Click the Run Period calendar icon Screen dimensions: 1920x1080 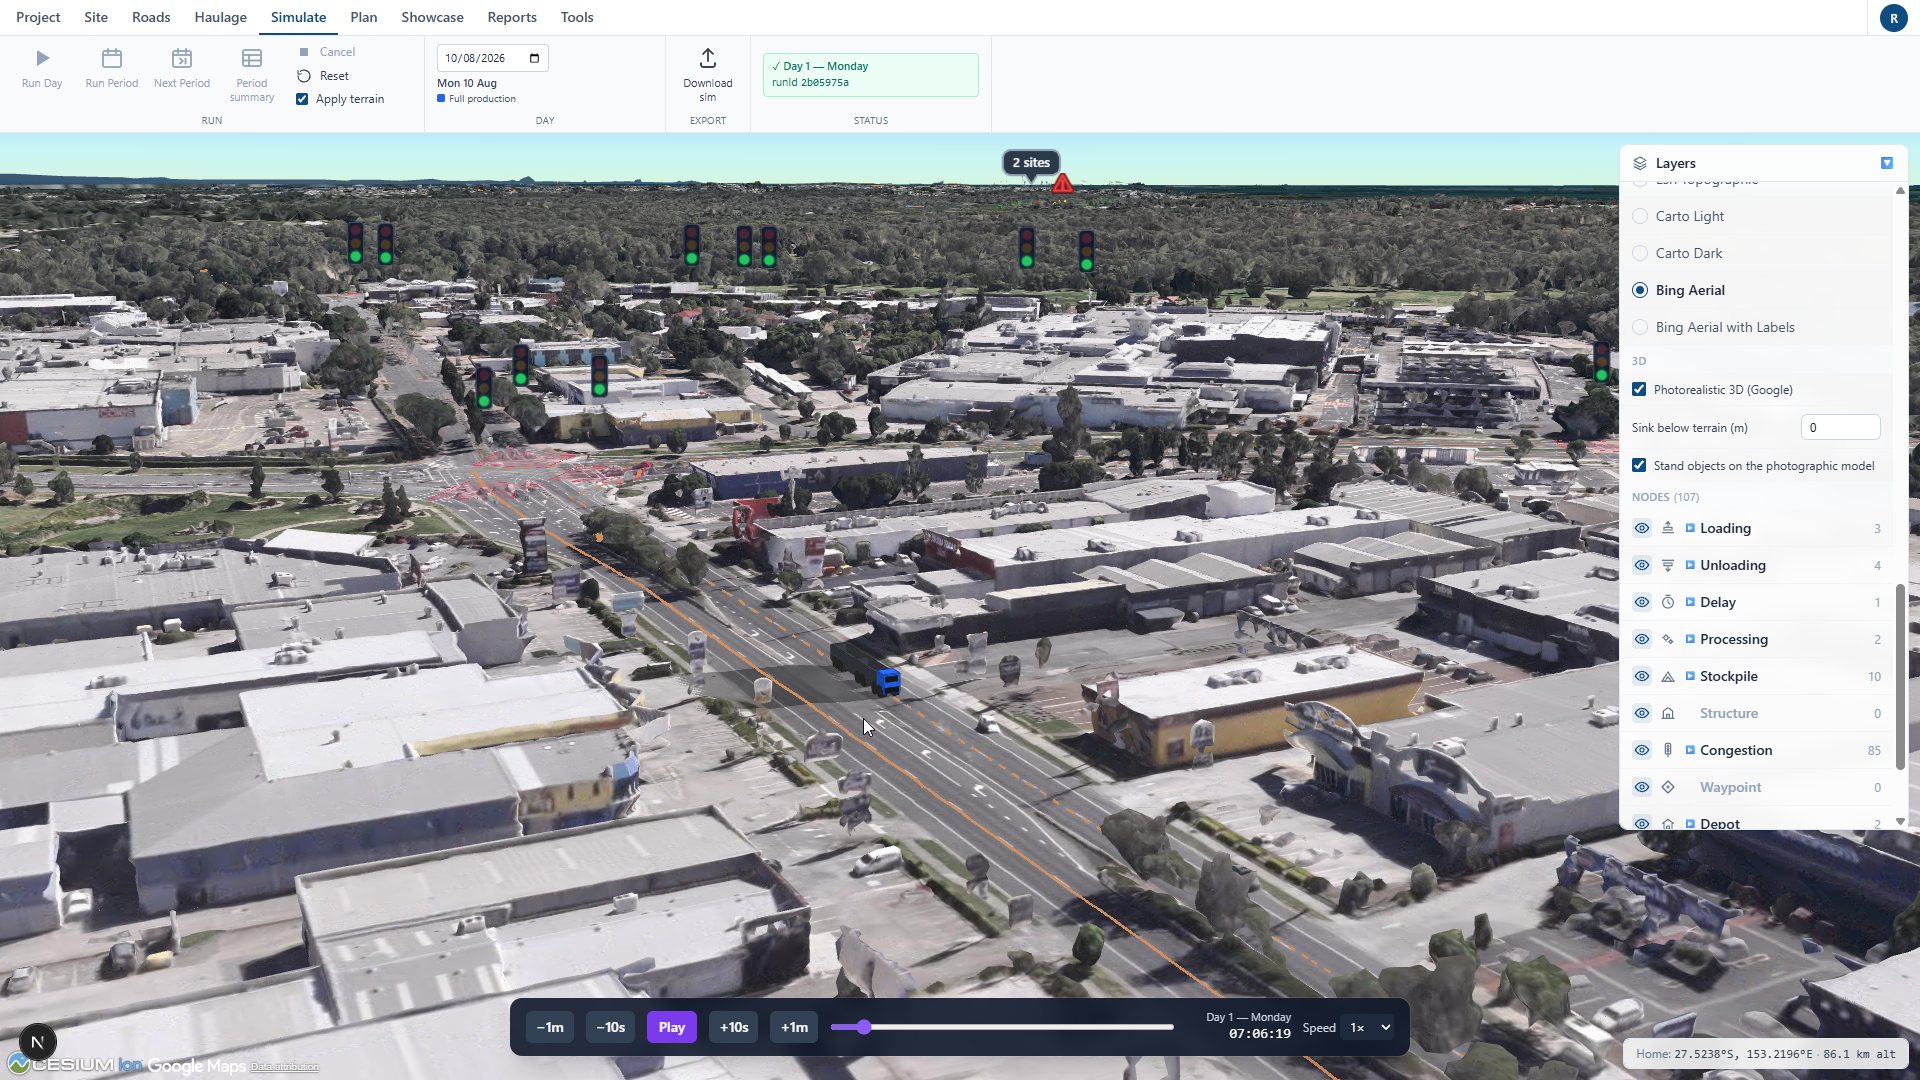click(112, 58)
